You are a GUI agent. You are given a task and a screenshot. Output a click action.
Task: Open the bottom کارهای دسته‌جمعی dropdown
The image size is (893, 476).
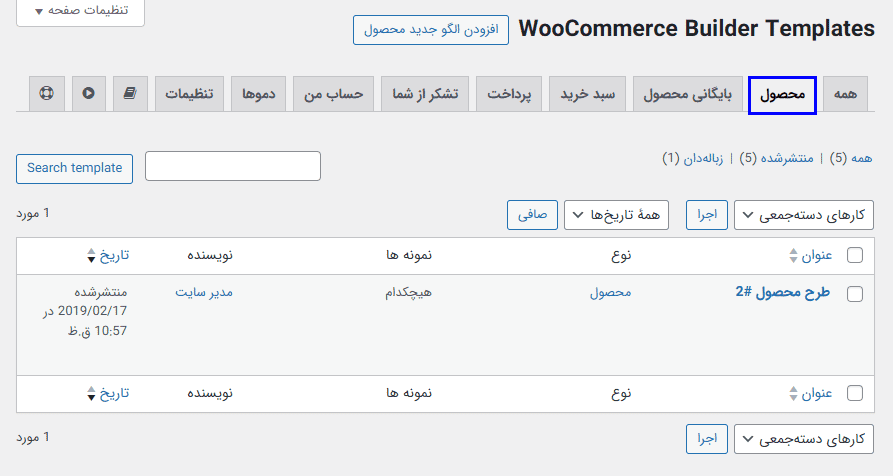point(804,439)
